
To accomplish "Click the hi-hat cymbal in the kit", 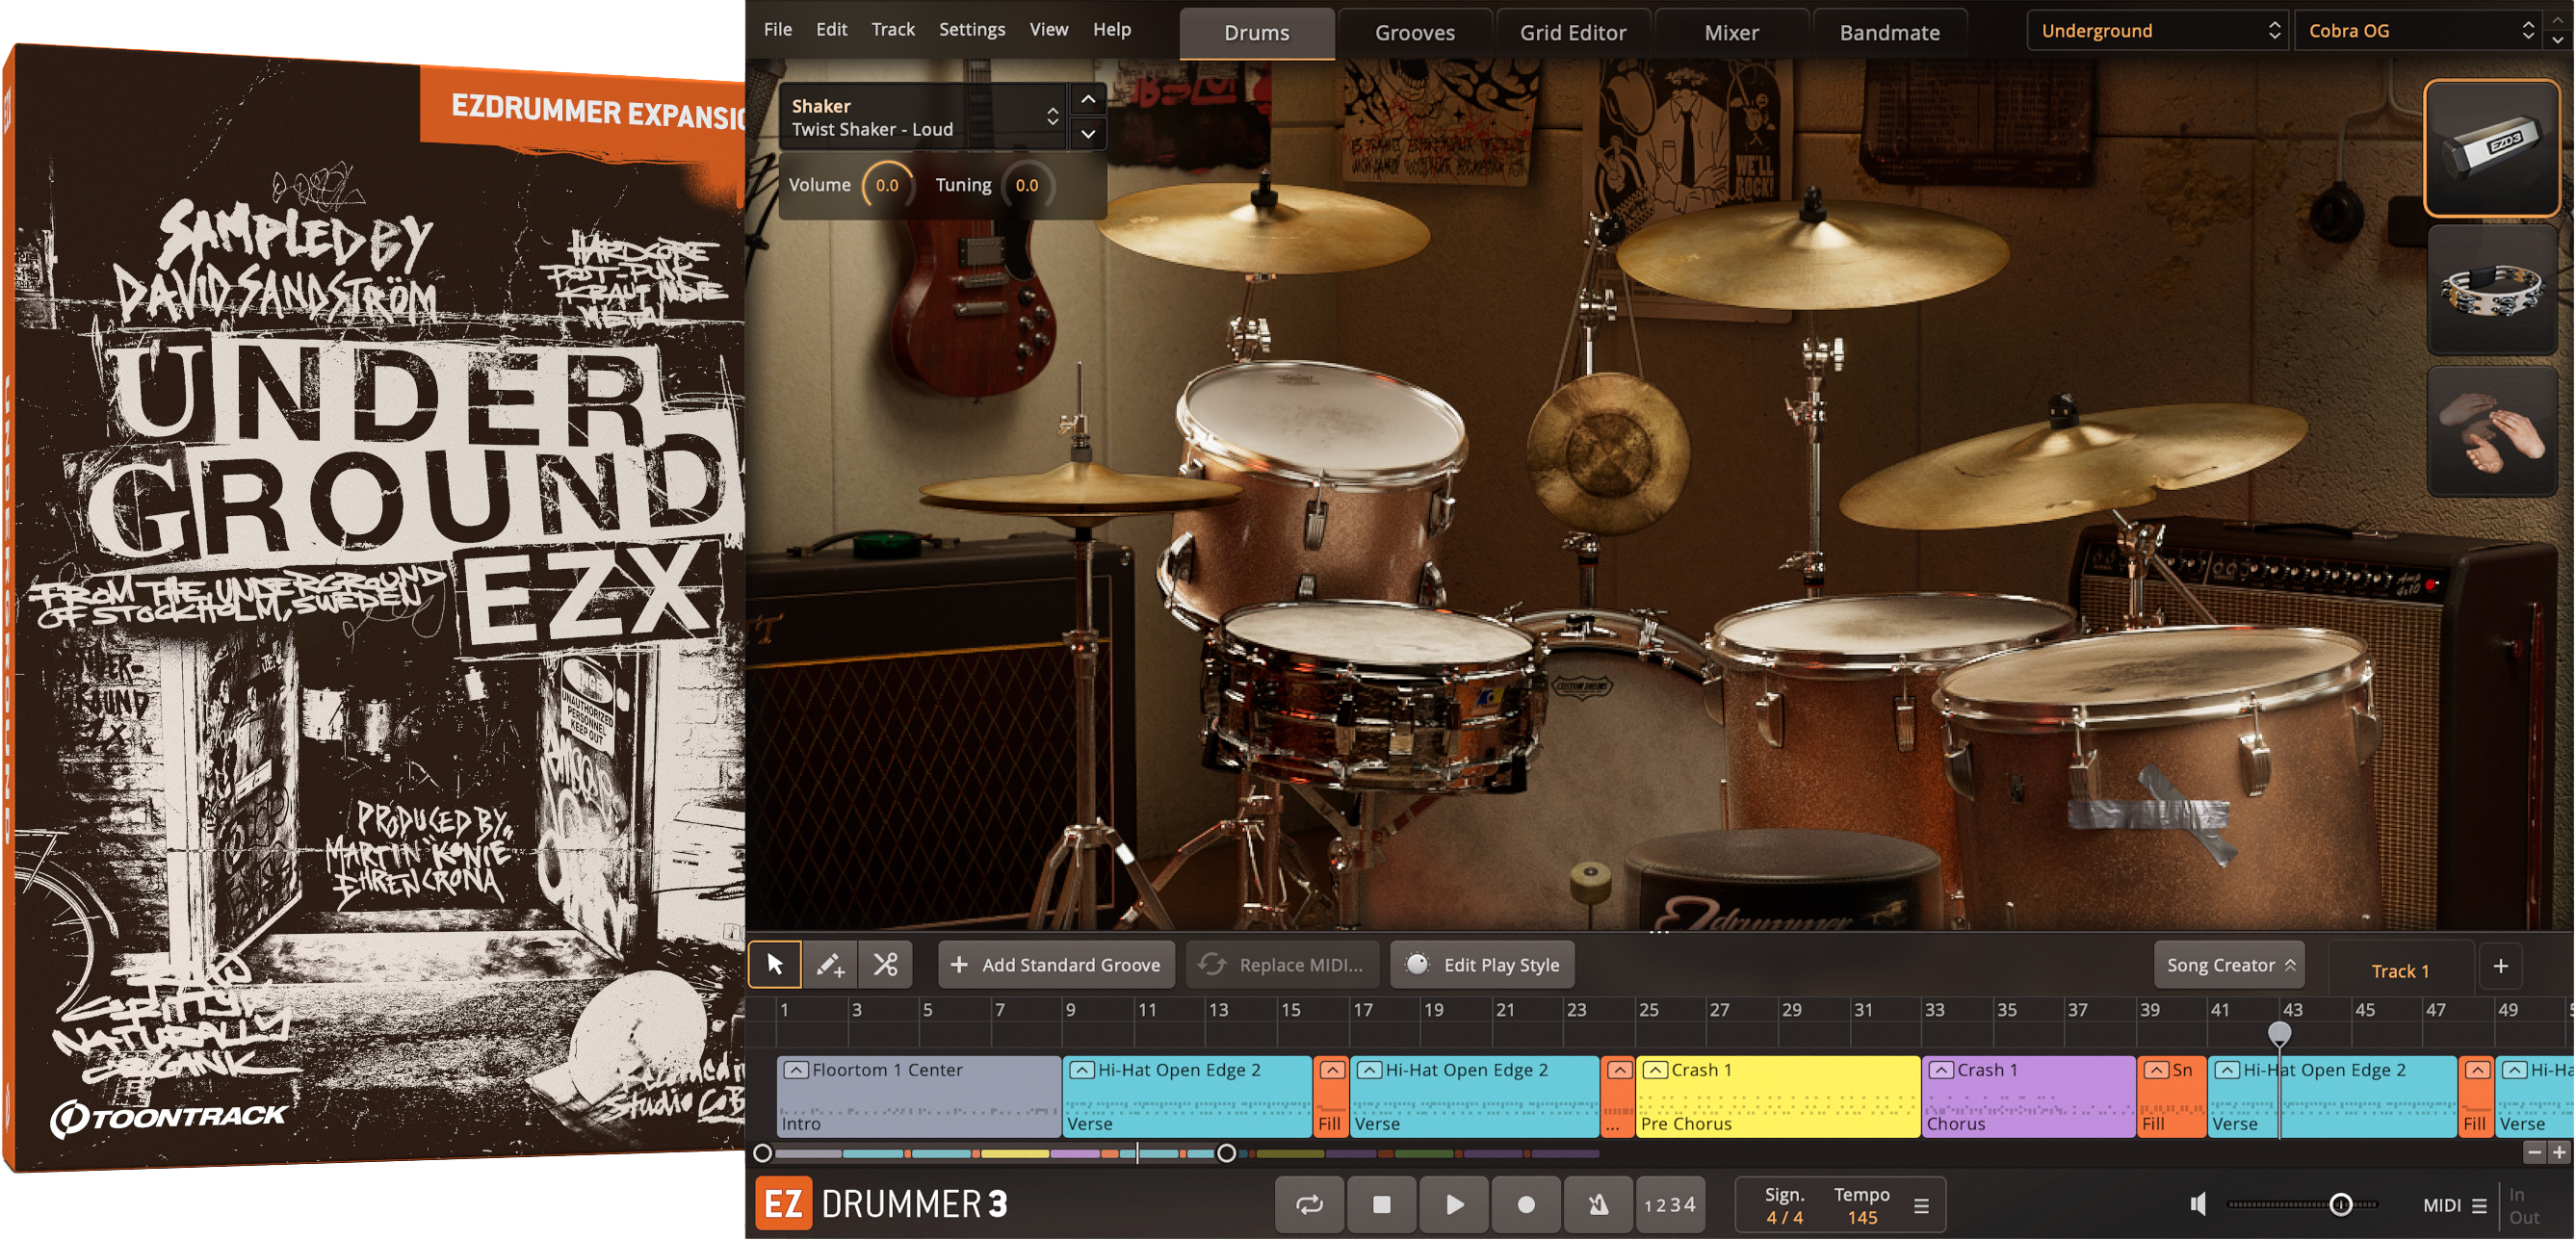I will [1080, 491].
